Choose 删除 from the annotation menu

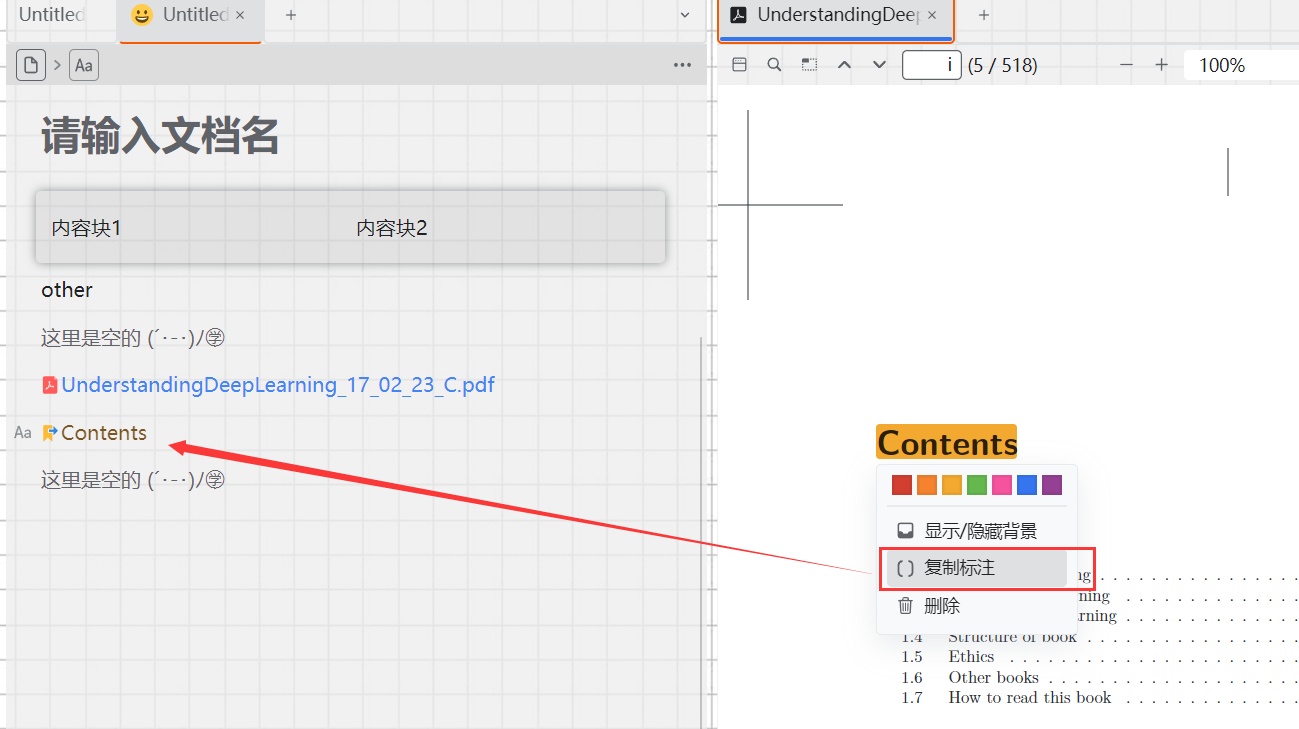tap(941, 606)
